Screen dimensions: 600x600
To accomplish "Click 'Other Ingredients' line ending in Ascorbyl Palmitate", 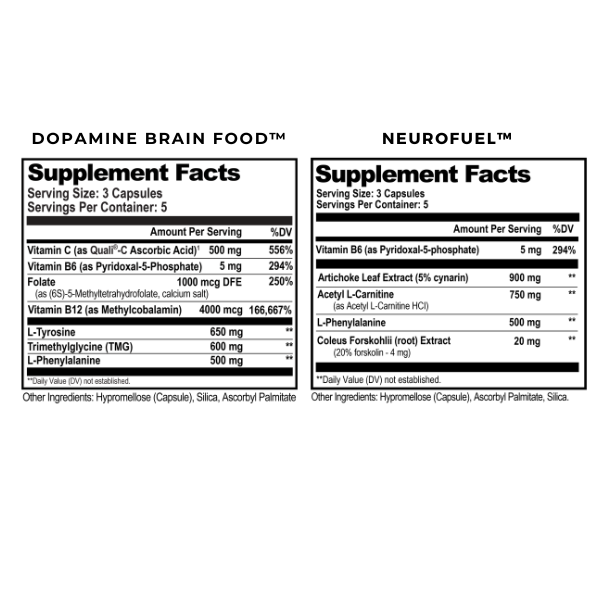I will click(x=159, y=398).
